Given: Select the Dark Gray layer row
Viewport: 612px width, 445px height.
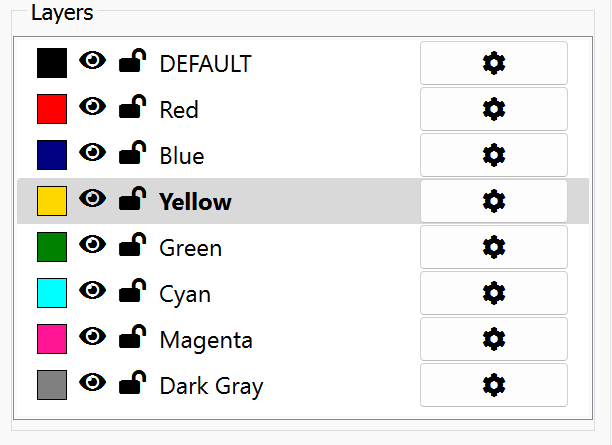Looking at the screenshot, I should (x=303, y=385).
